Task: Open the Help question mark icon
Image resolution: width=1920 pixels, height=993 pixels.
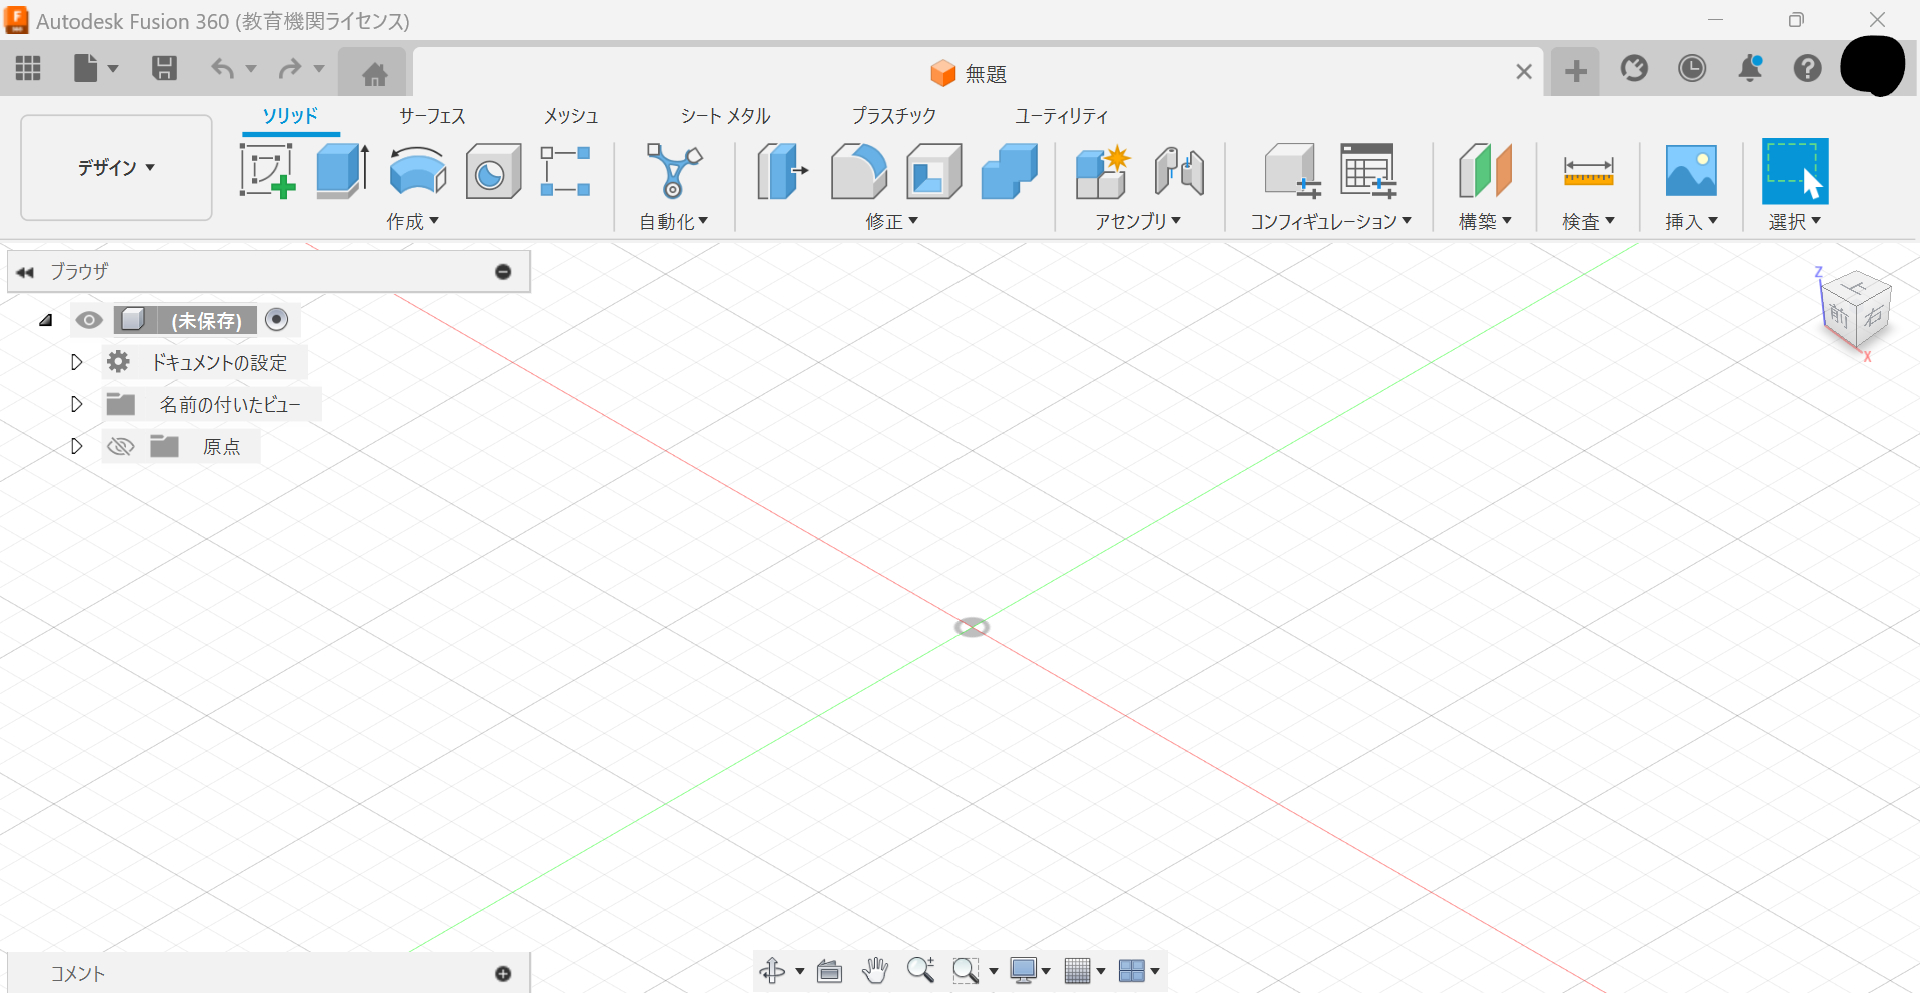Action: click(1807, 68)
